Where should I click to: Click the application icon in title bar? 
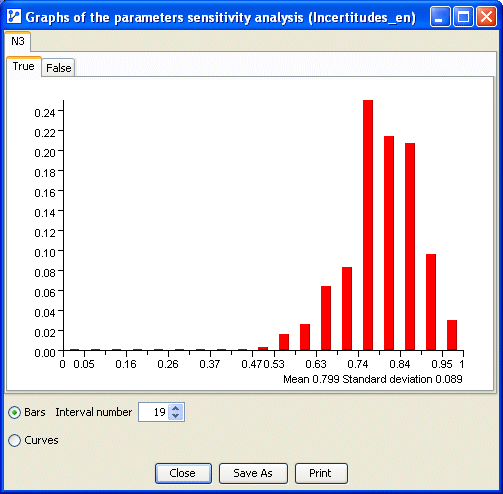coord(14,16)
